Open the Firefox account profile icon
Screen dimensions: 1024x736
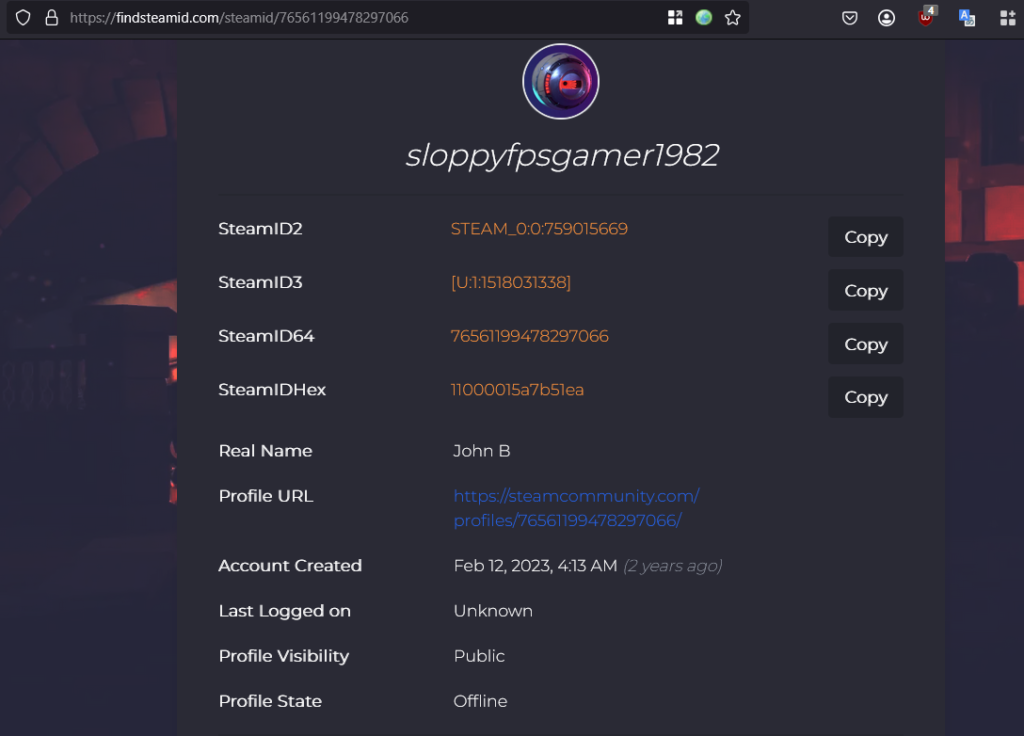pos(886,18)
